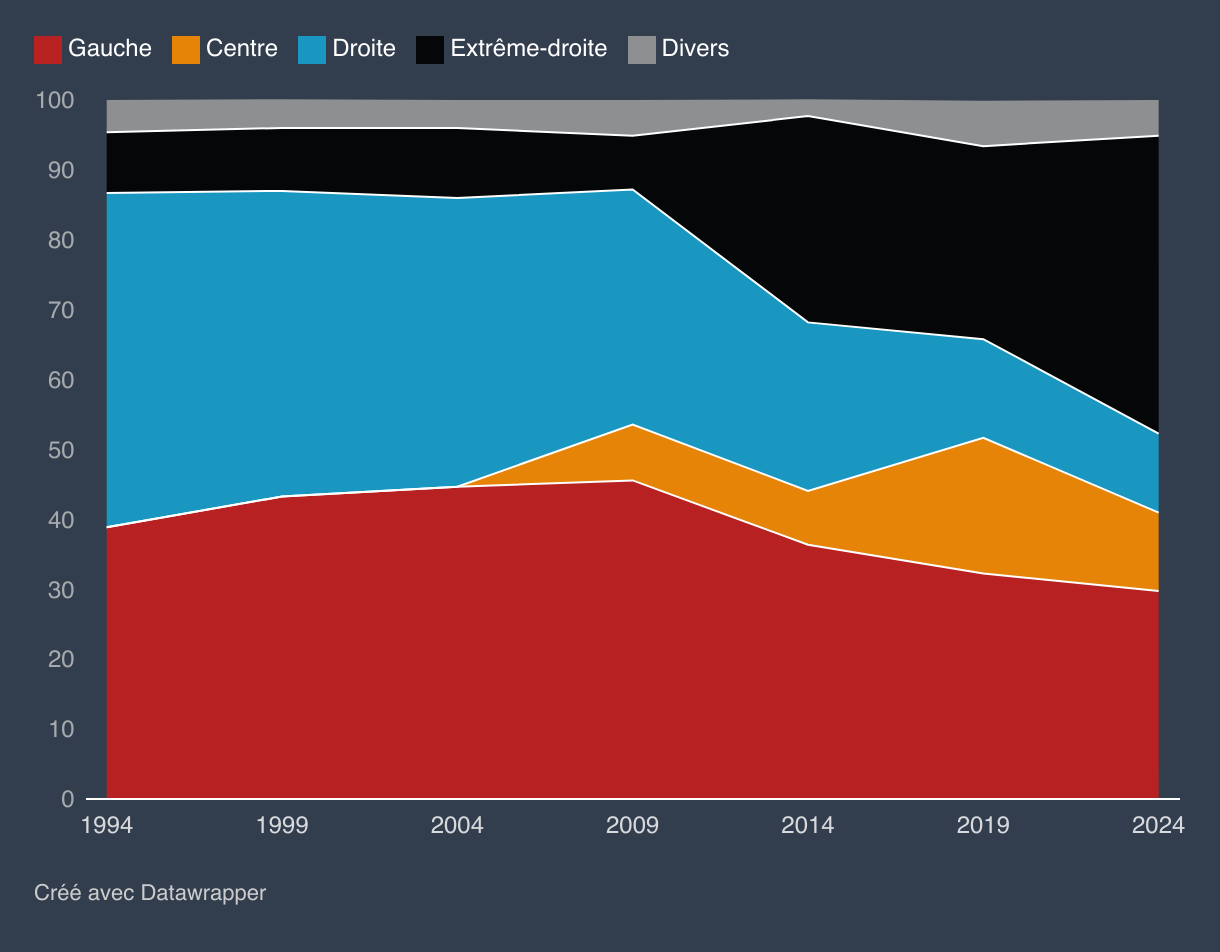Click the gray Divers legend swatch
Viewport: 1220px width, 952px height.
pyautogui.click(x=642, y=49)
